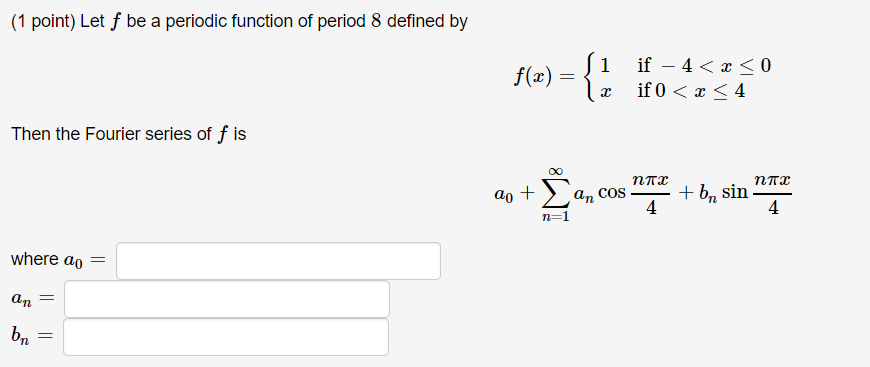Click 'Then the Fourier series of f is' text

click(128, 135)
